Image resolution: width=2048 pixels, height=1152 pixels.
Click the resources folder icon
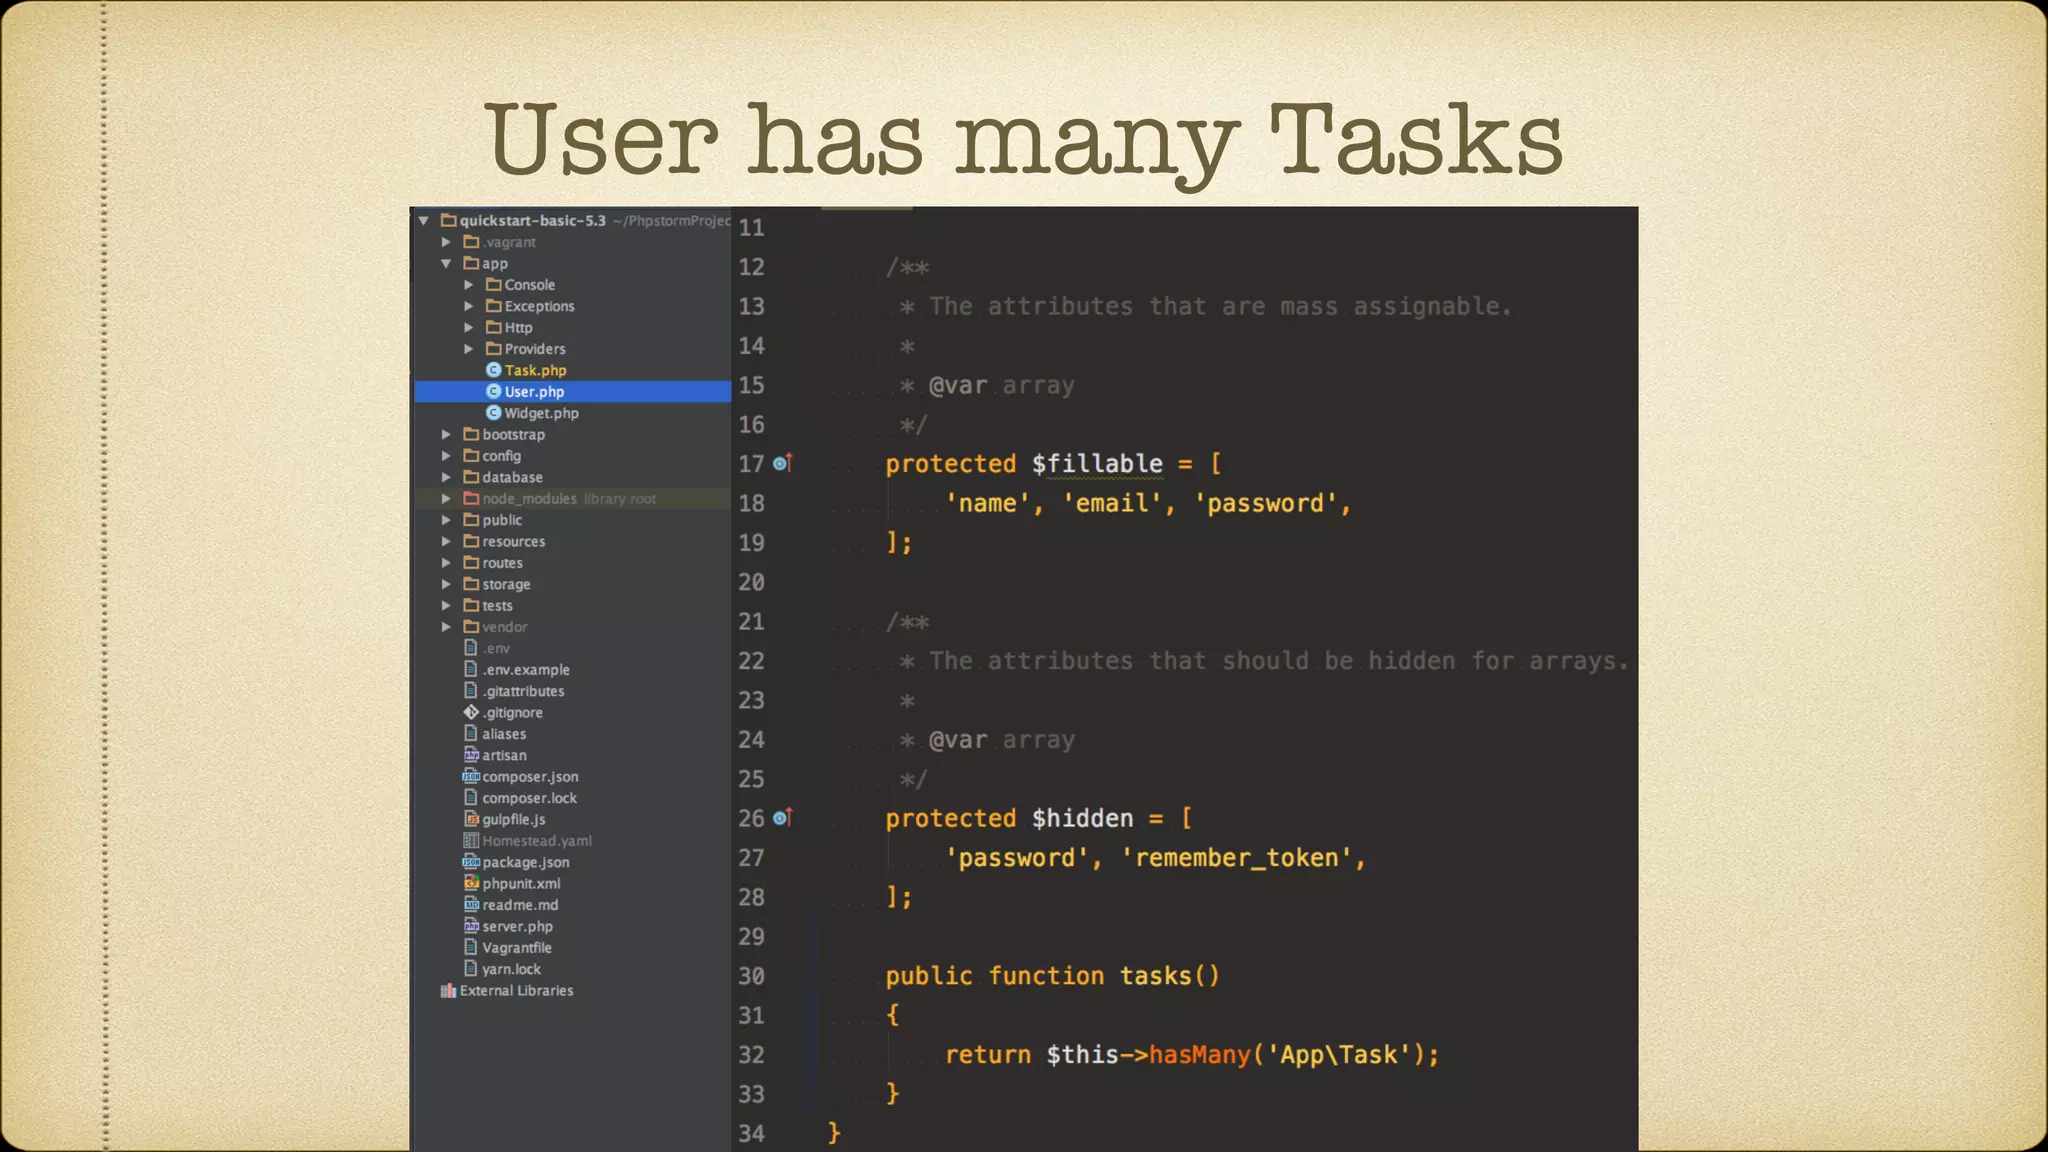[x=471, y=541]
